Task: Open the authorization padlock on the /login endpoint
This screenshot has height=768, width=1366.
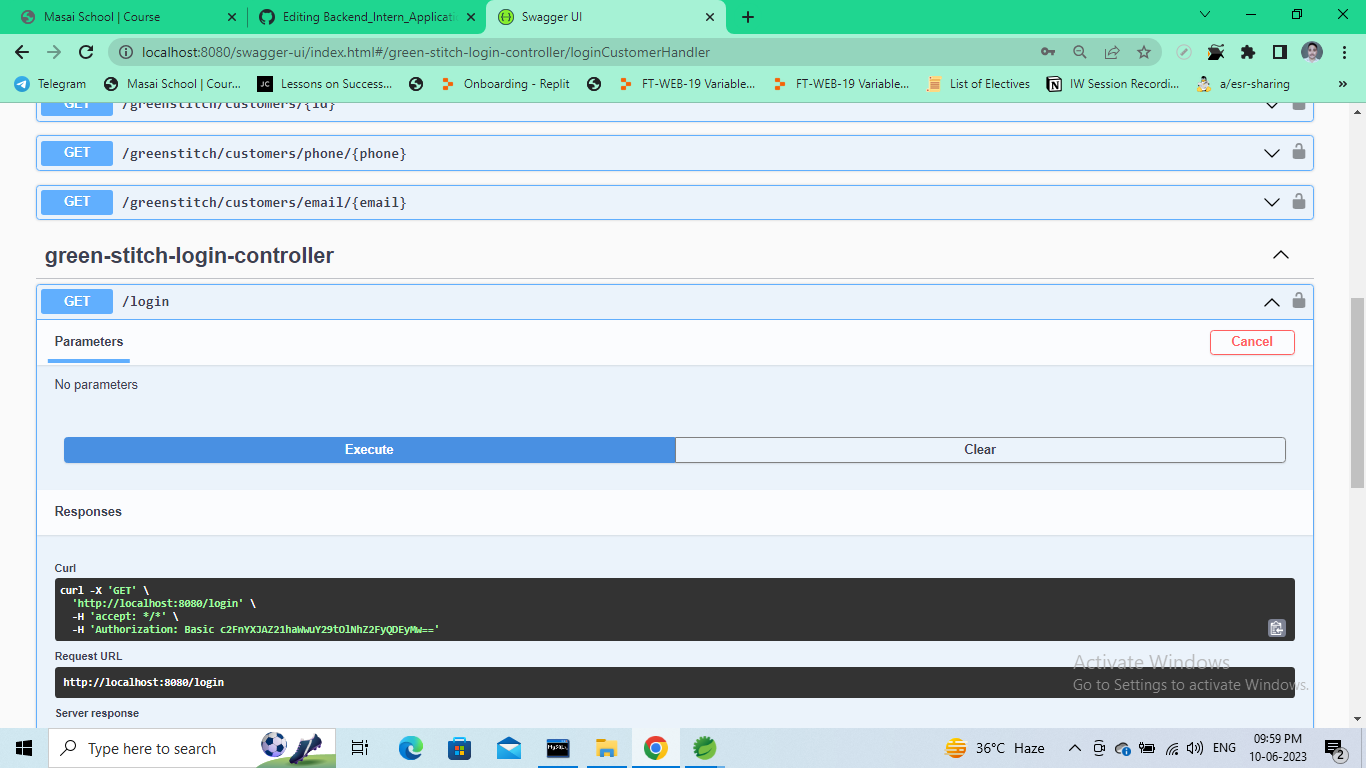Action: (x=1298, y=301)
